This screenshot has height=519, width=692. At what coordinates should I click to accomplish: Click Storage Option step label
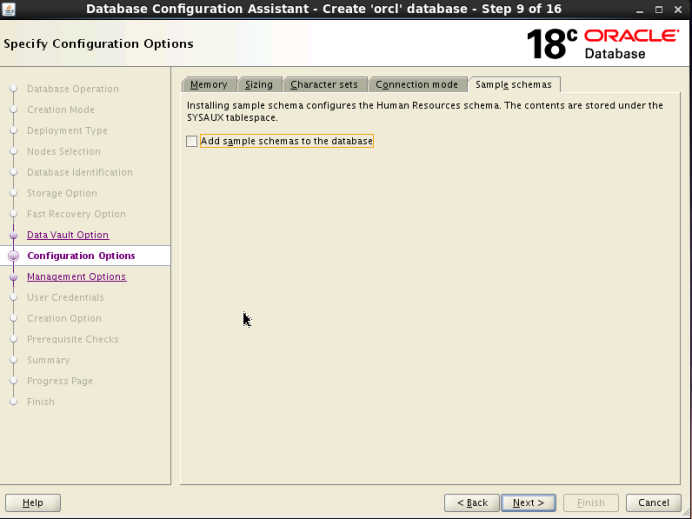coord(62,193)
